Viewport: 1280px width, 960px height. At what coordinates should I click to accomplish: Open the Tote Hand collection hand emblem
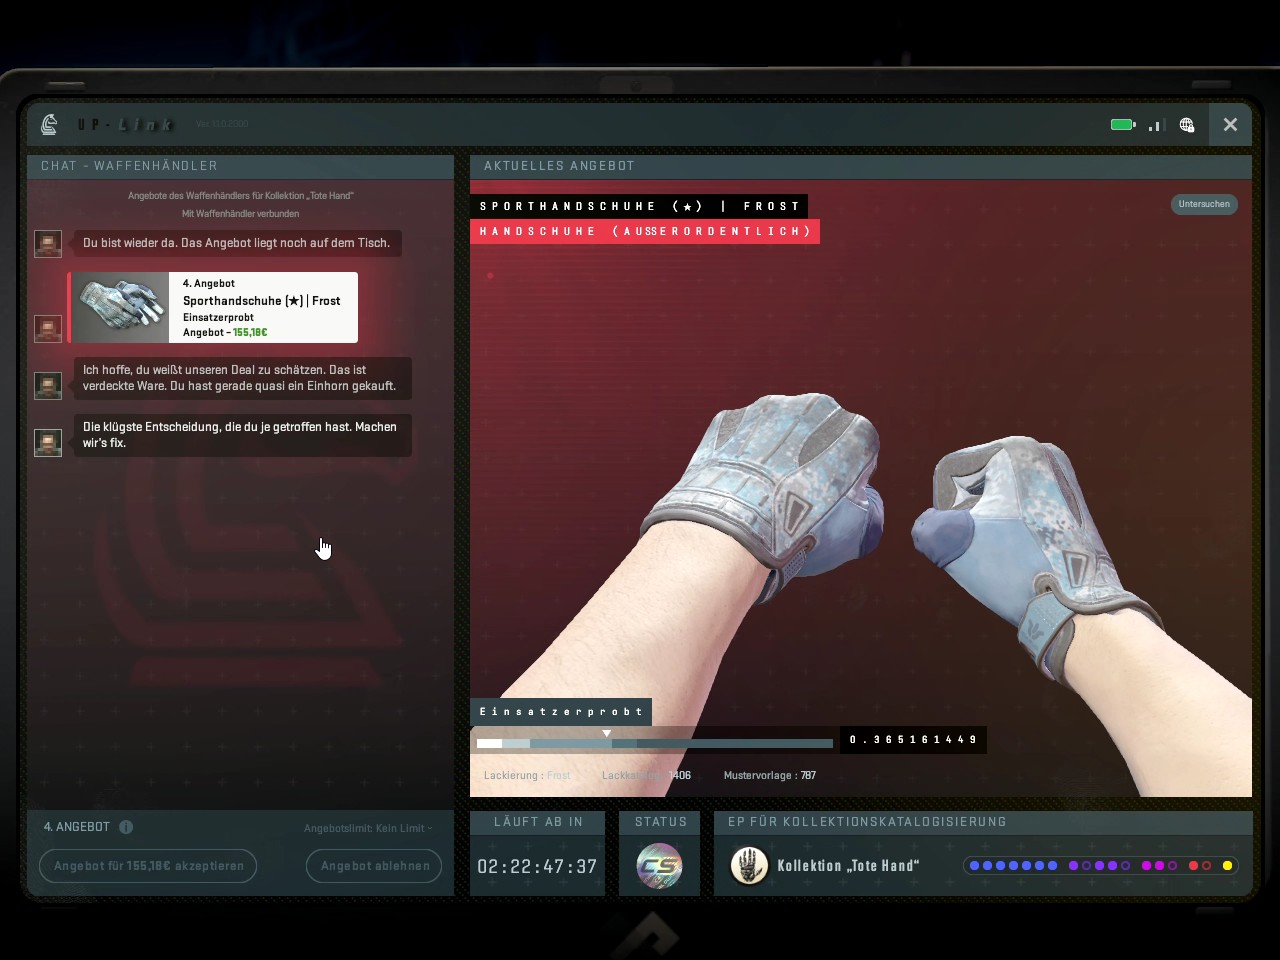tap(748, 866)
